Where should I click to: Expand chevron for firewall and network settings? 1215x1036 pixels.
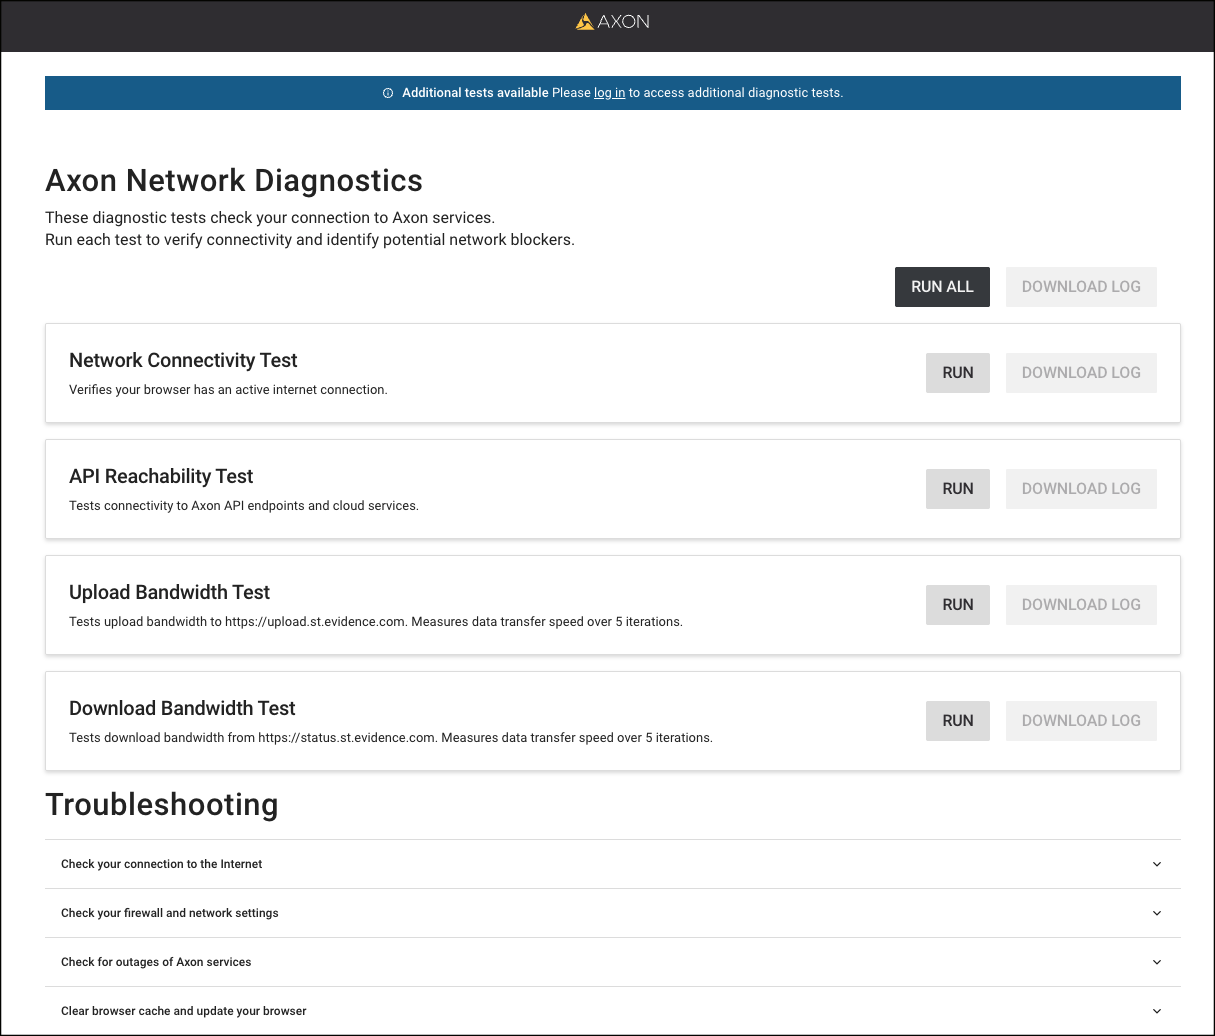[1157, 913]
